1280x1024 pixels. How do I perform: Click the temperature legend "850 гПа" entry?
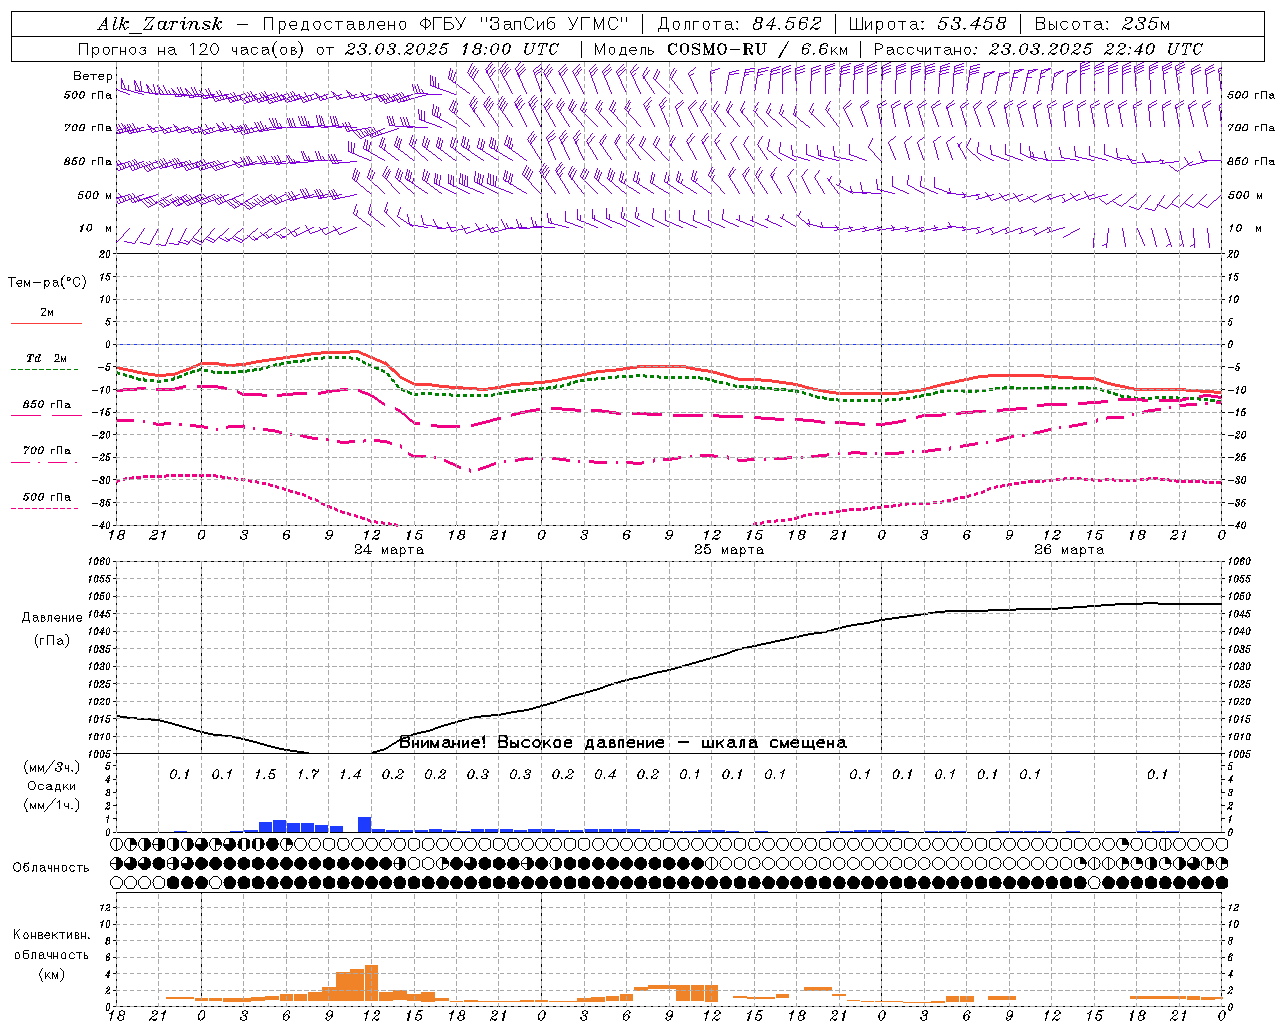pos(47,405)
